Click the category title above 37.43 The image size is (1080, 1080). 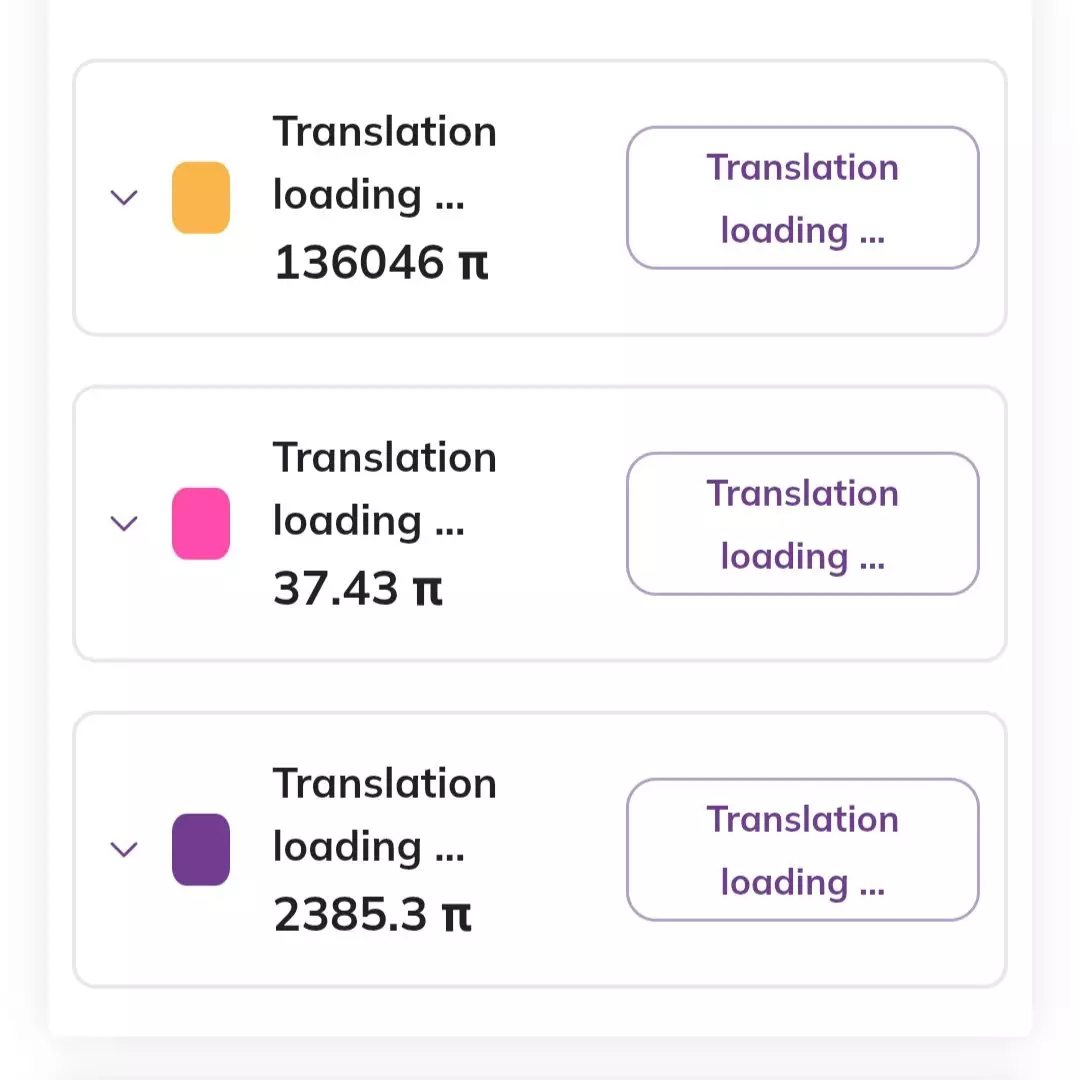click(384, 489)
